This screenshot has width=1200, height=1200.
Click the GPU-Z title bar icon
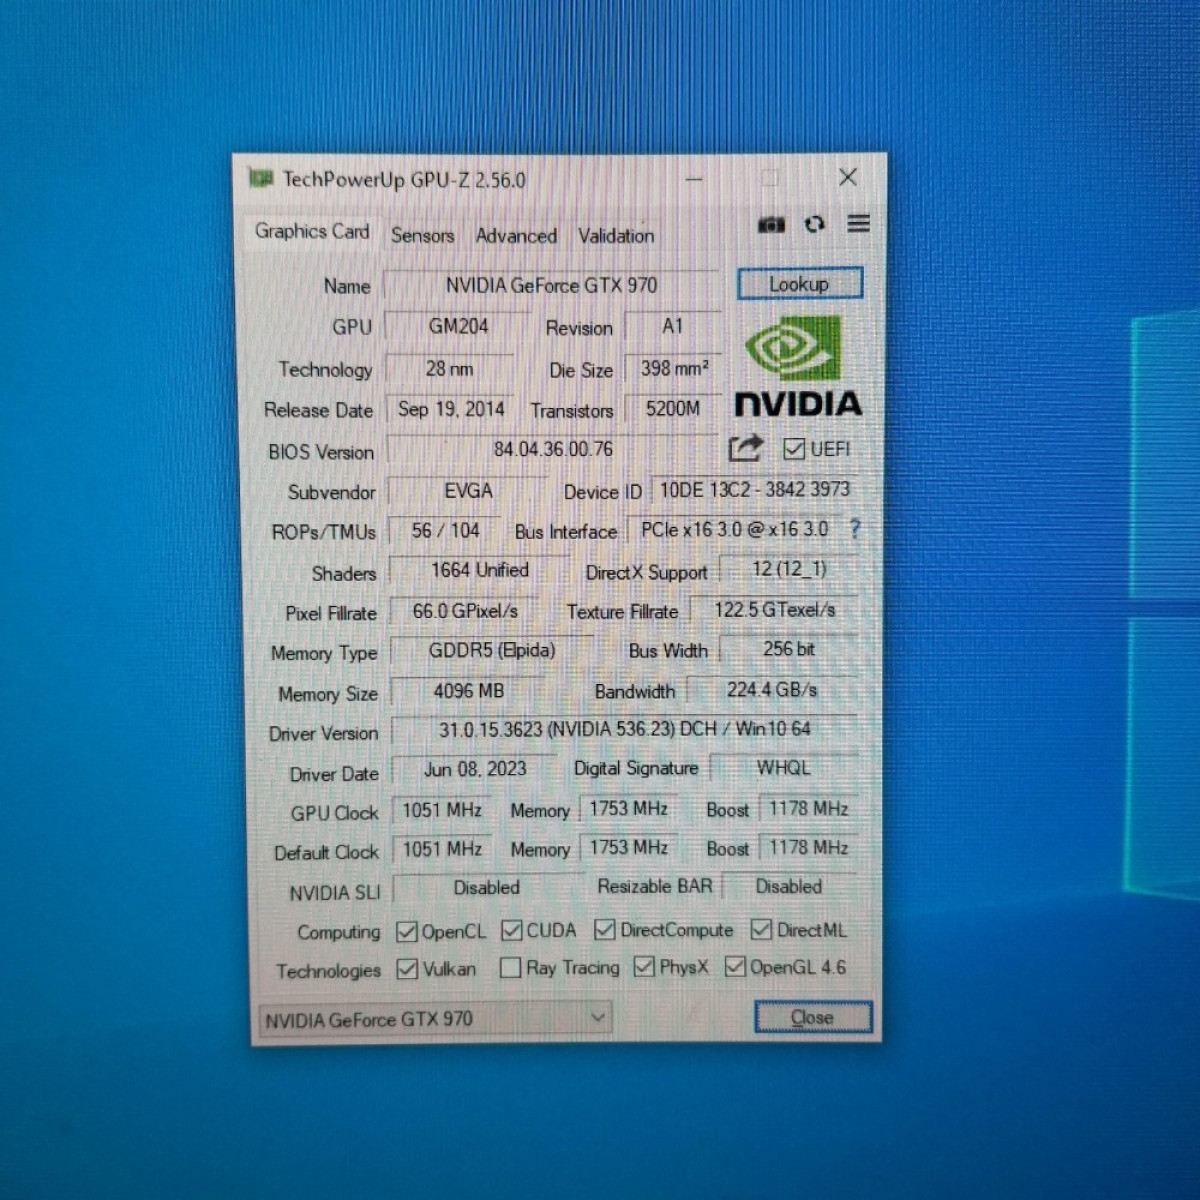pyautogui.click(x=261, y=178)
